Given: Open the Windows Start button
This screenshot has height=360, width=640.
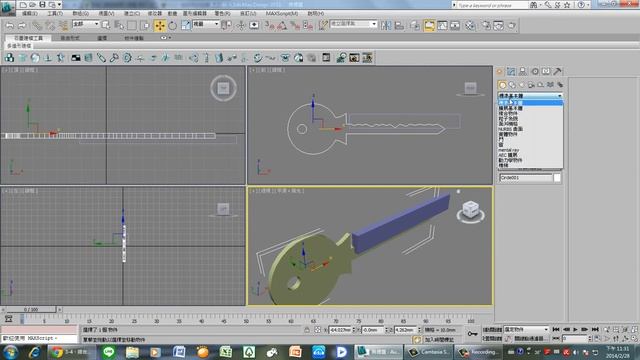Looking at the screenshot, I should pyautogui.click(x=10, y=352).
